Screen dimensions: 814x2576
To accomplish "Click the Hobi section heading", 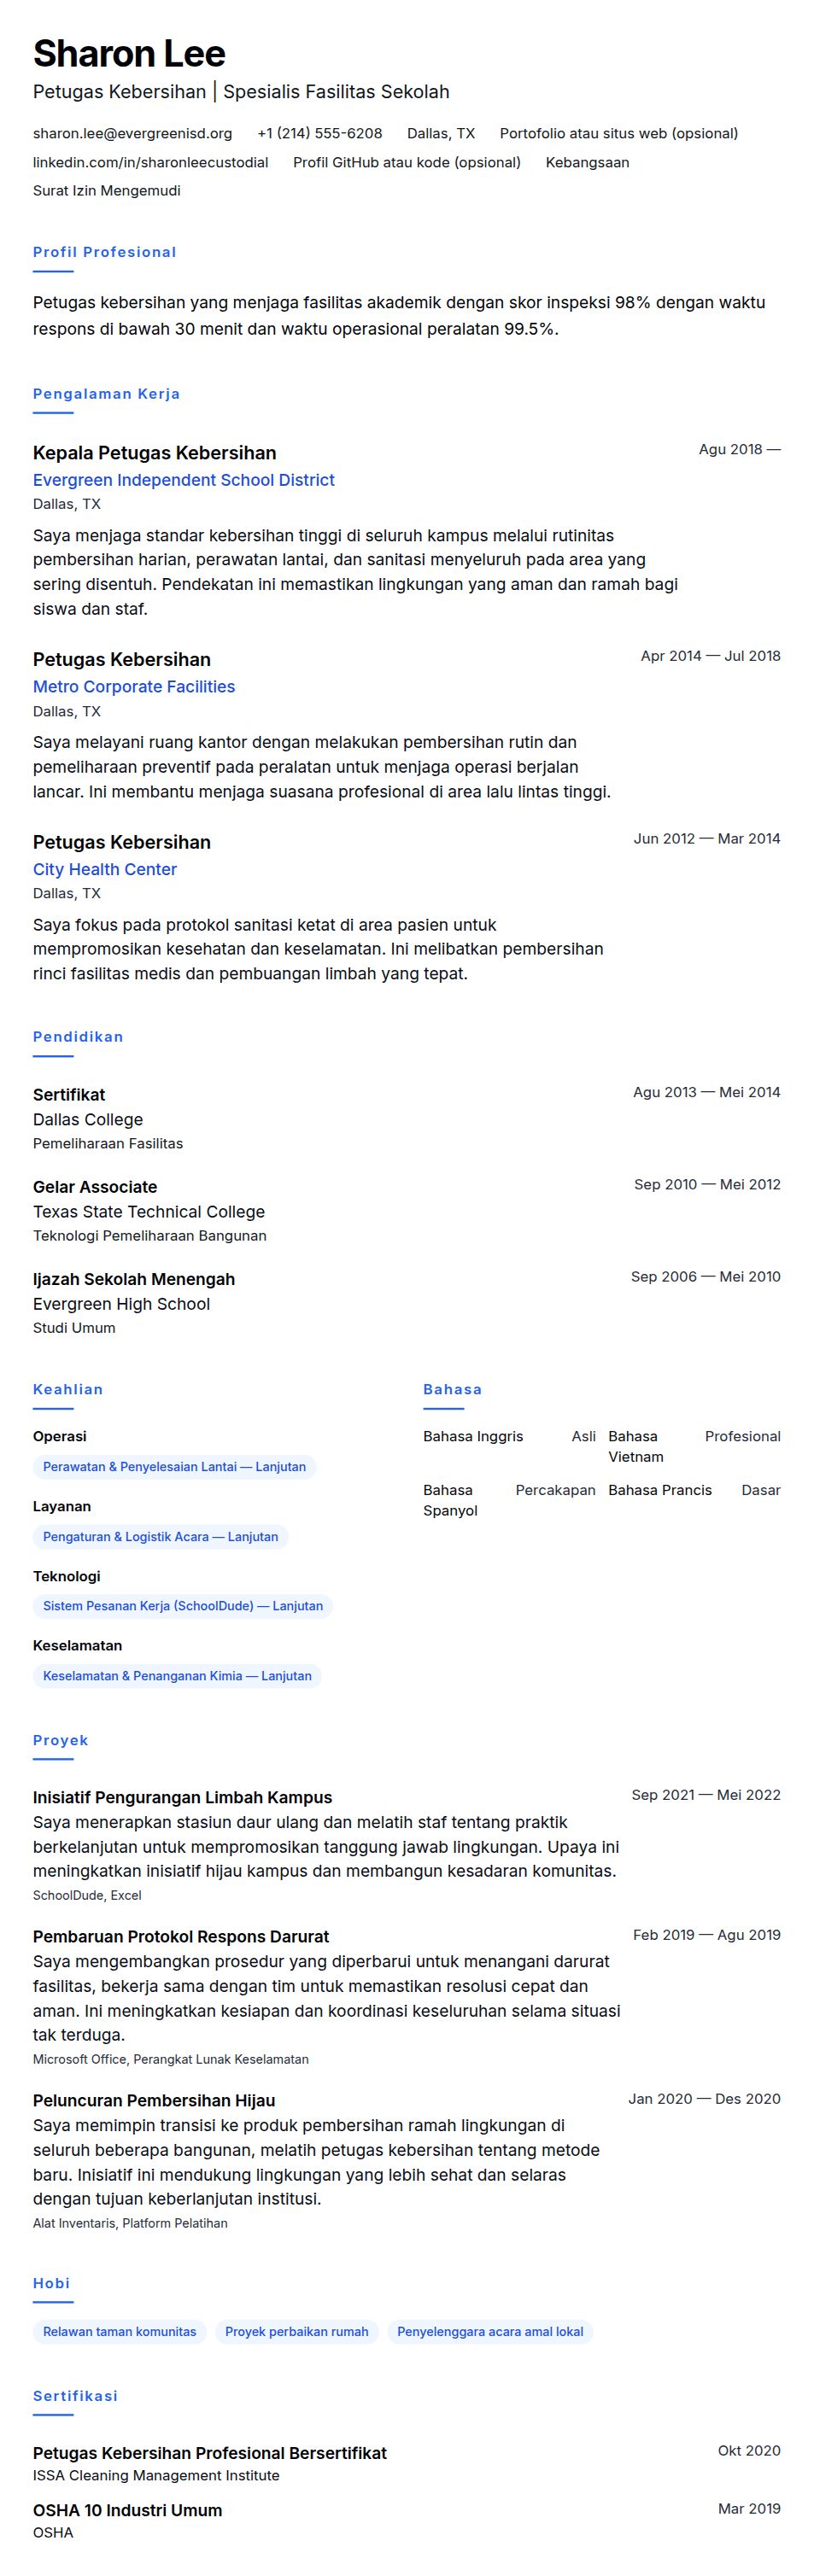I will pyautogui.click(x=52, y=2284).
